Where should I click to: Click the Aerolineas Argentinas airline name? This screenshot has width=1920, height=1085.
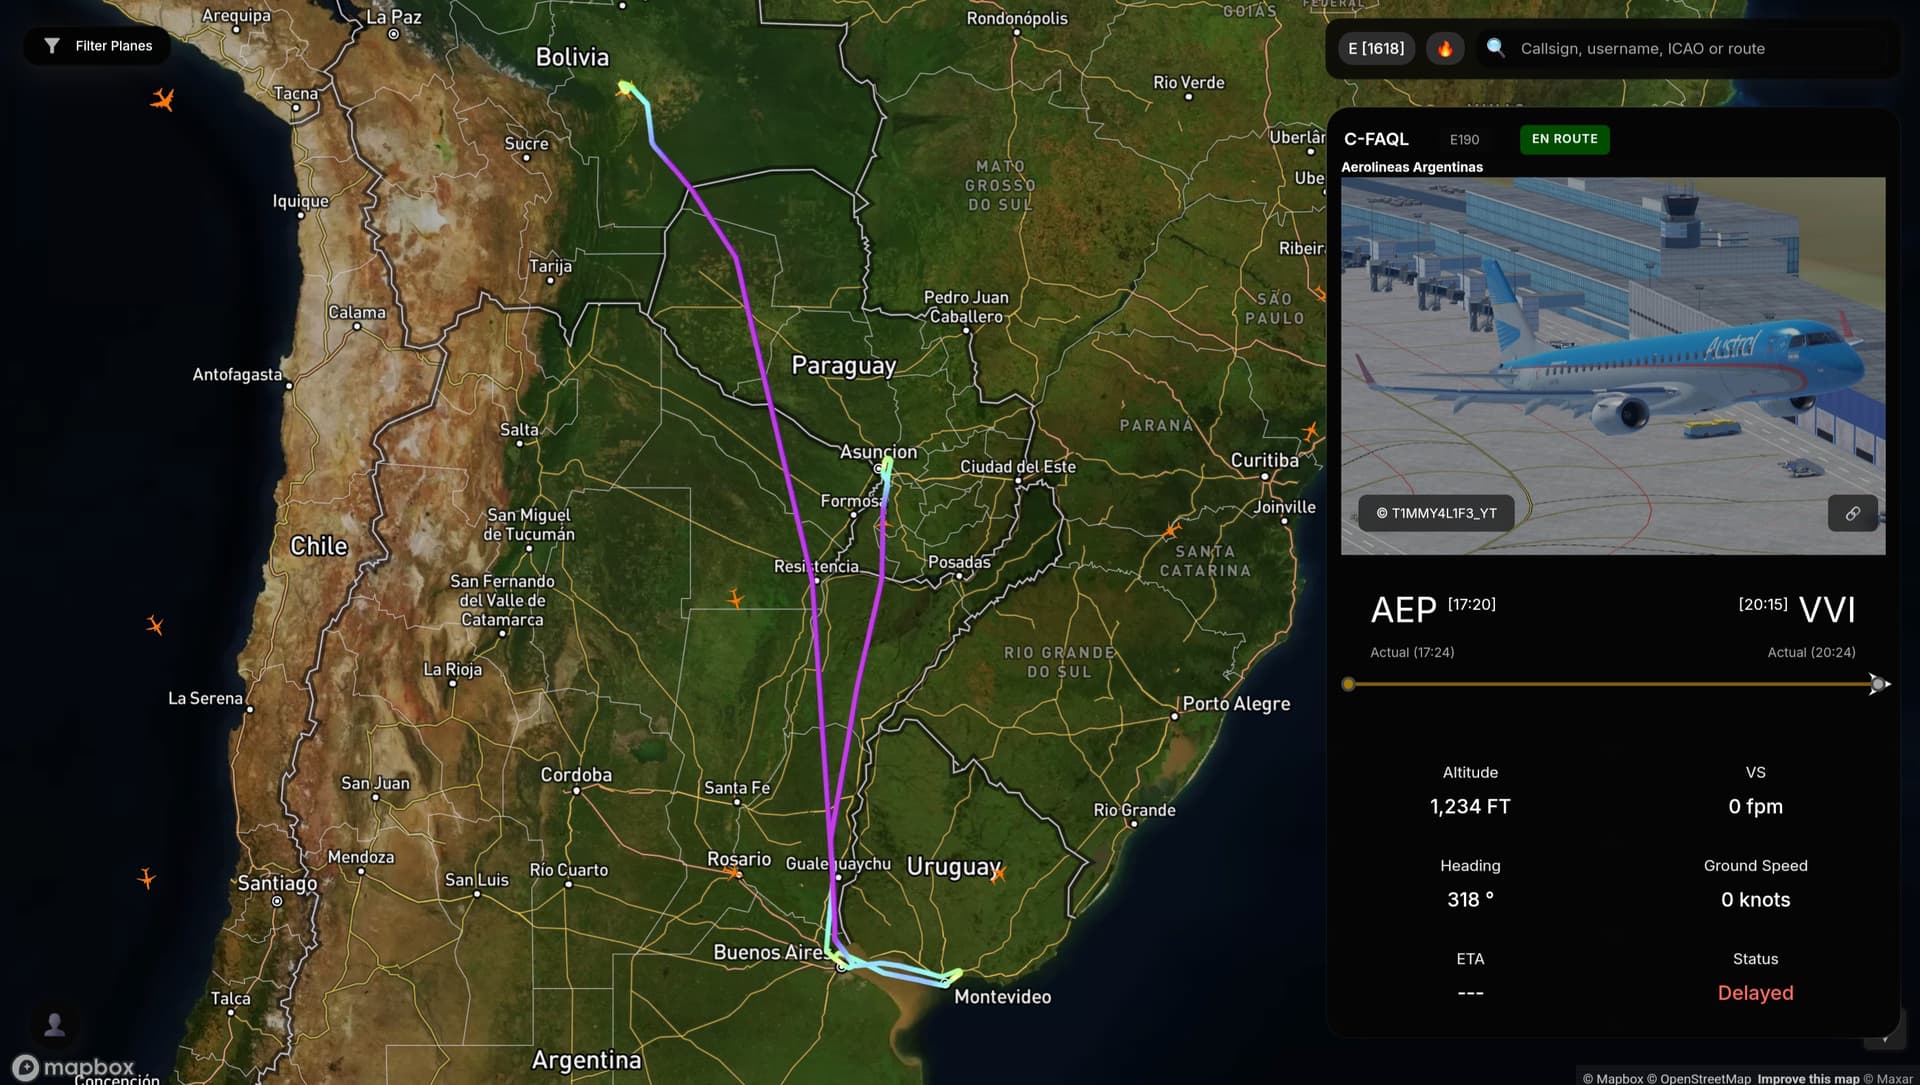(1412, 167)
